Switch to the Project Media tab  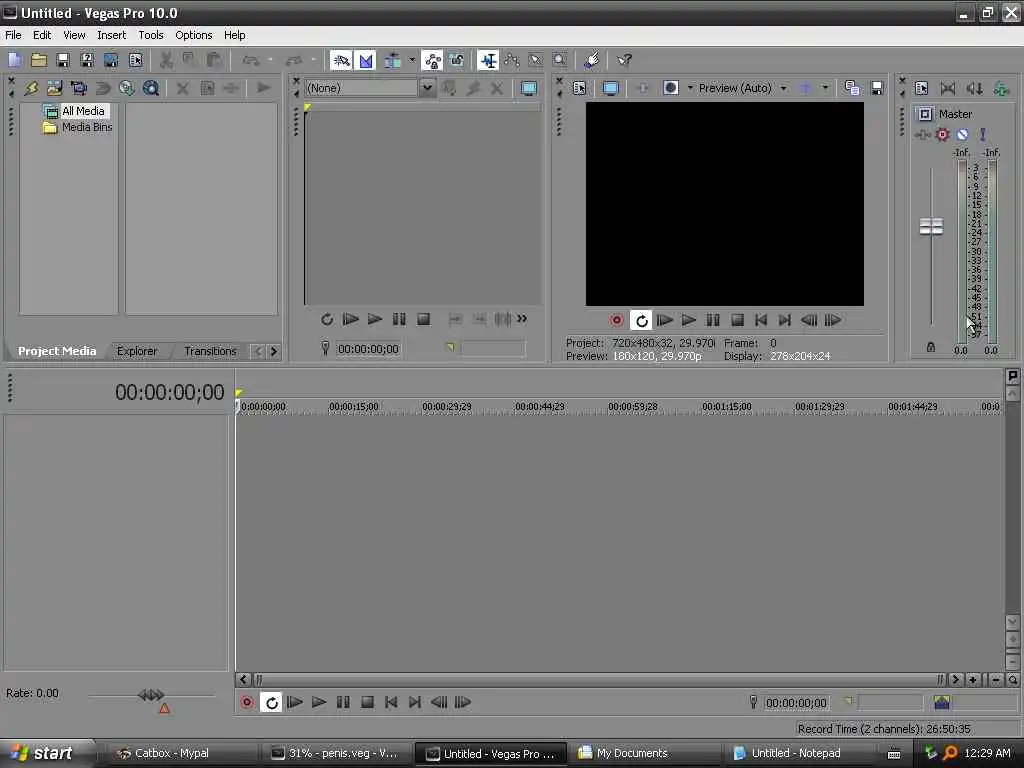click(57, 351)
